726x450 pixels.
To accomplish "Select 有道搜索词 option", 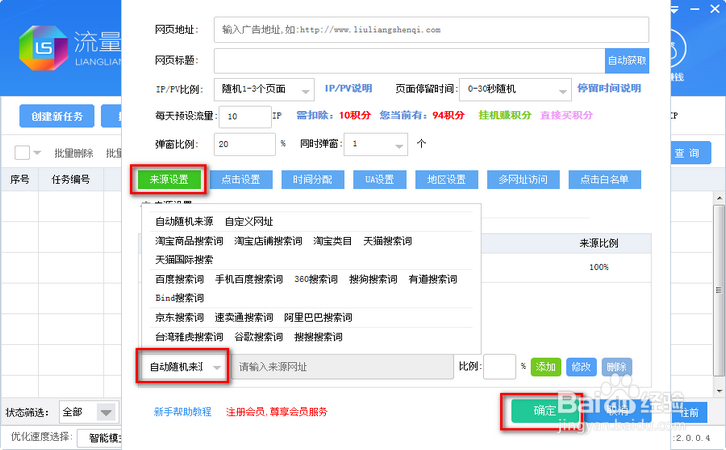I will pyautogui.click(x=433, y=279).
